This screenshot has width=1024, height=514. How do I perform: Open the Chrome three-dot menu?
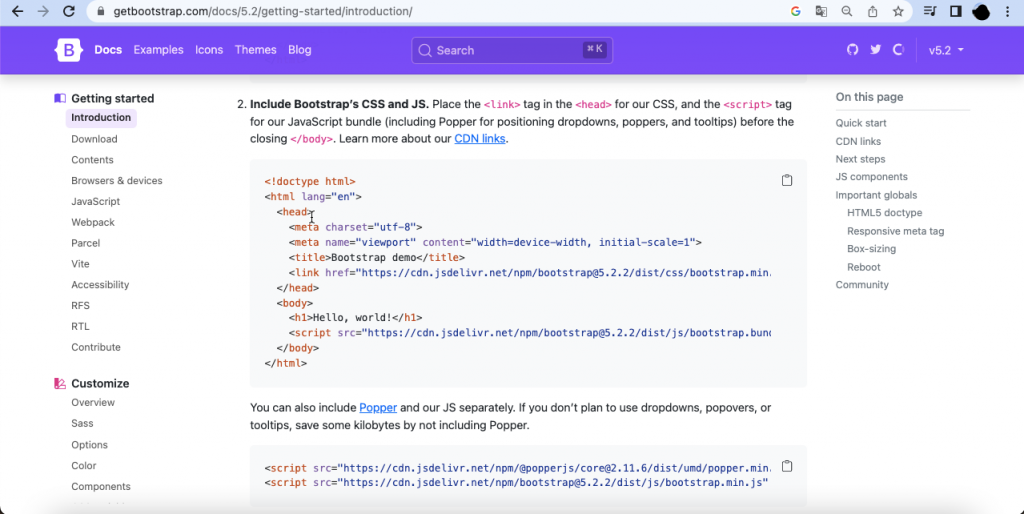pyautogui.click(x=1008, y=11)
